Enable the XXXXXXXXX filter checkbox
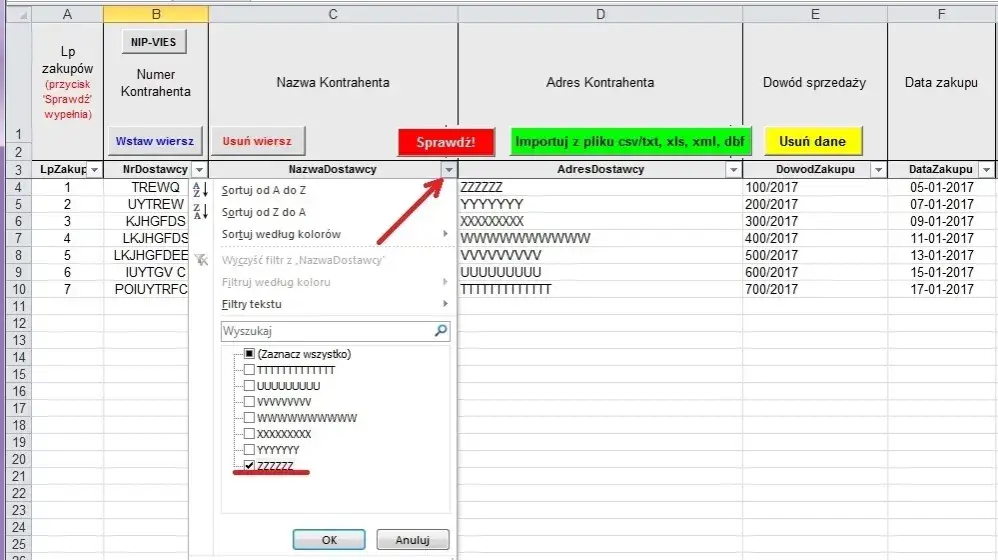The height and width of the screenshot is (560, 998). [249, 434]
